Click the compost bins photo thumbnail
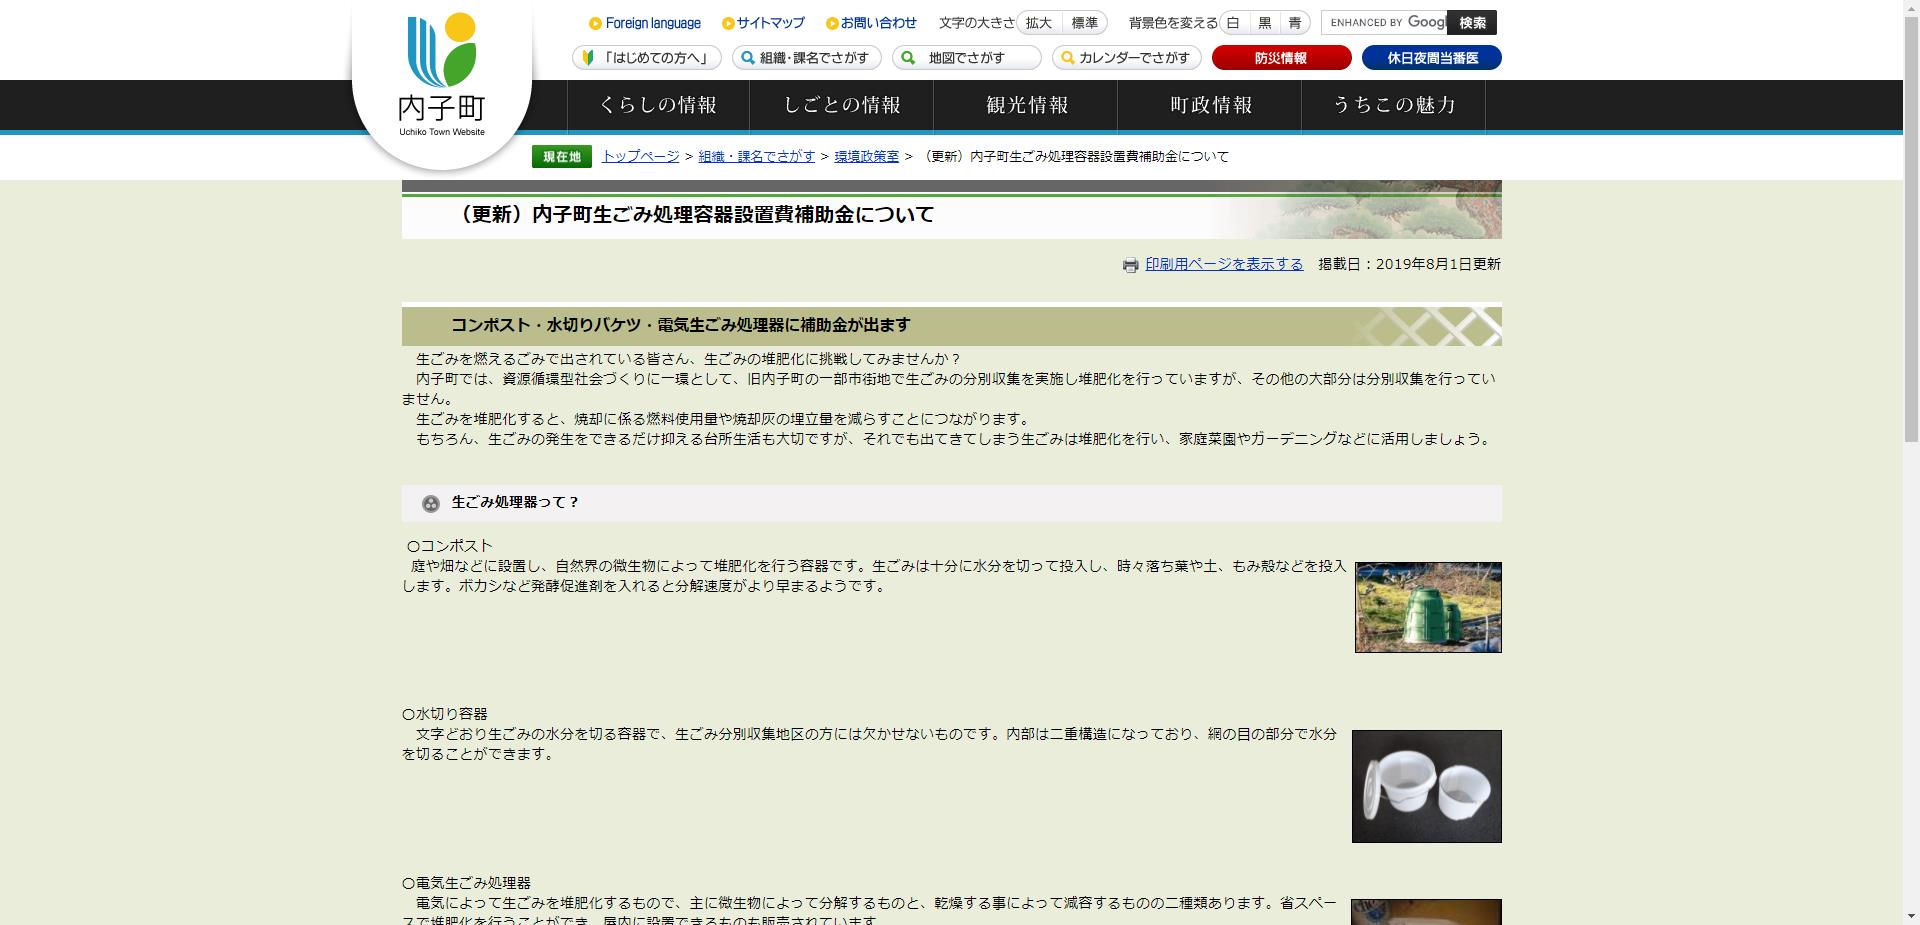Viewport: 1920px width, 925px height. coord(1428,607)
